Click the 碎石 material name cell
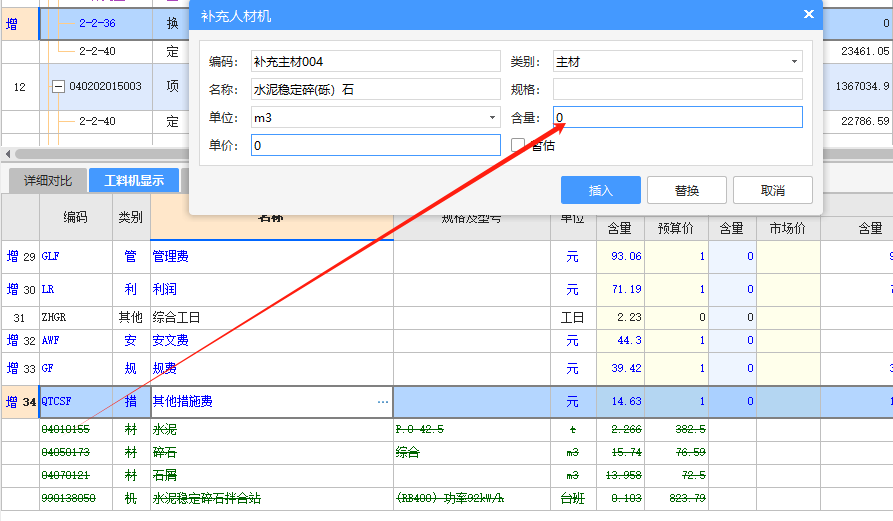 272,453
